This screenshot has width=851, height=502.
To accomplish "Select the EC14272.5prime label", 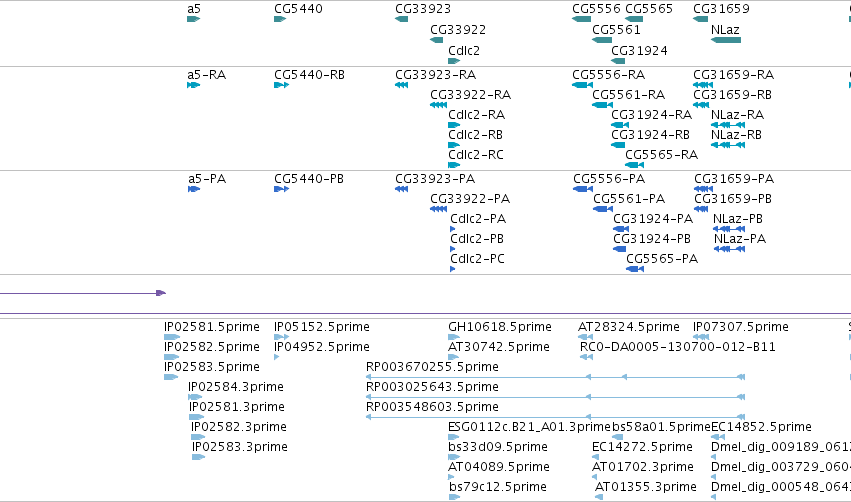I will (643, 447).
